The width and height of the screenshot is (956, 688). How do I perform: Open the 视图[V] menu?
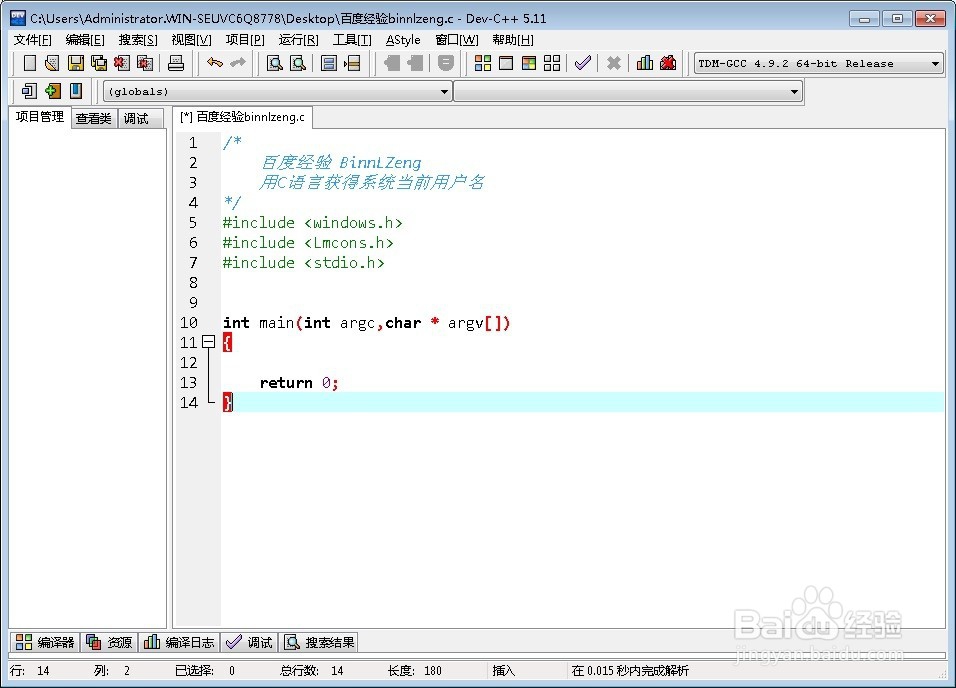pyautogui.click(x=191, y=40)
